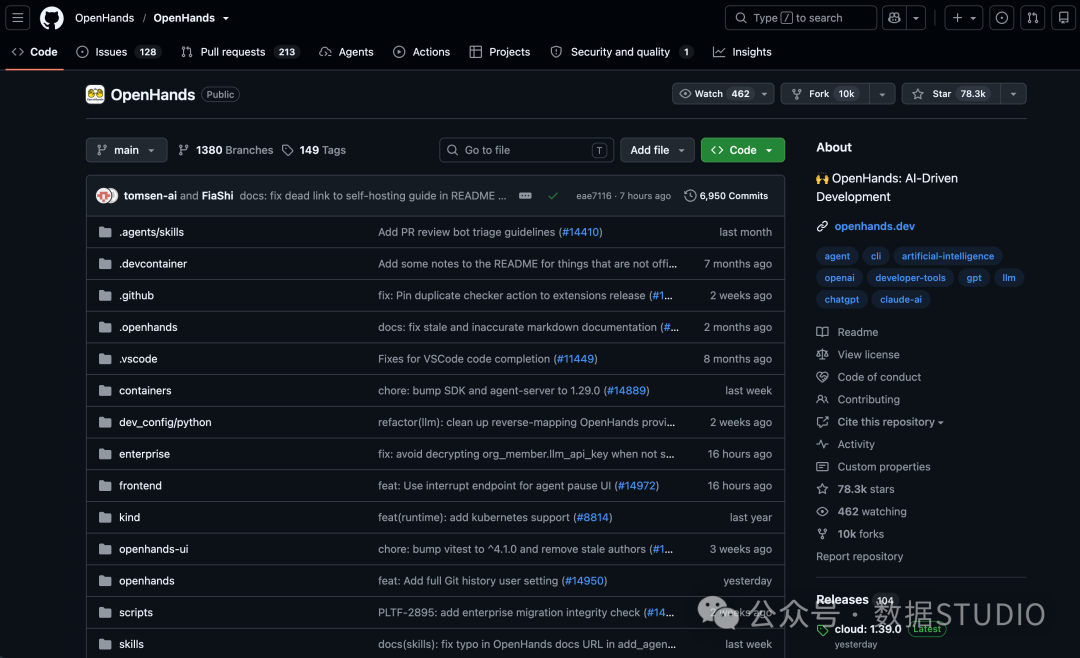Click the OpenHands repository avatar logo
This screenshot has width=1080, height=658.
coord(95,94)
